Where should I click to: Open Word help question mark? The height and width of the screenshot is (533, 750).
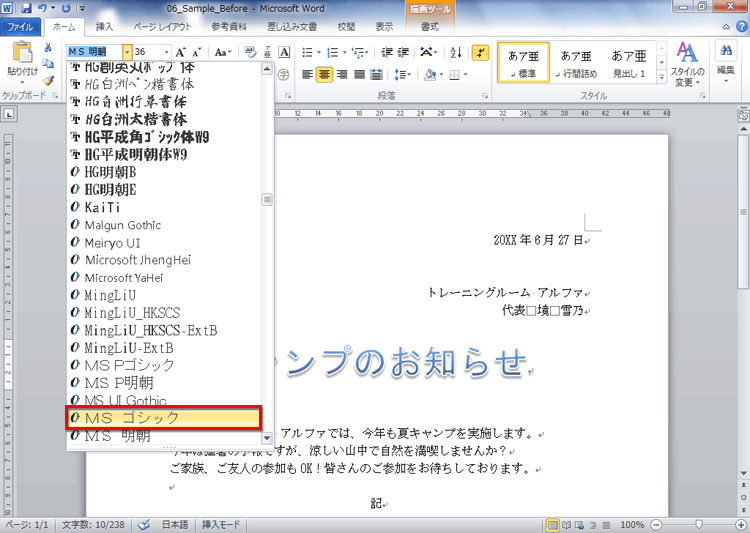coord(741,27)
